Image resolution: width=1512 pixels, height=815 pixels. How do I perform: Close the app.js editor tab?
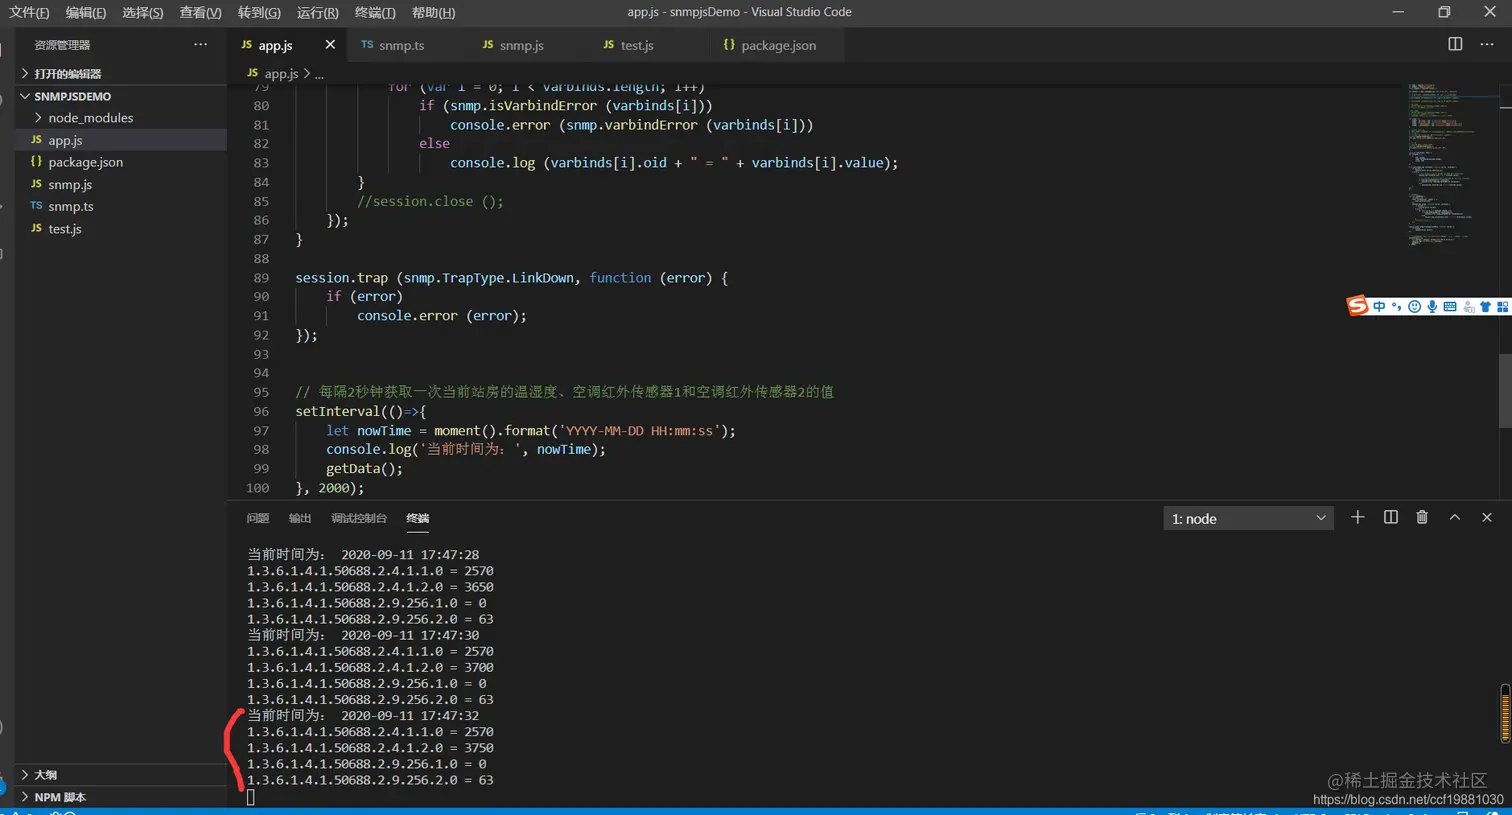(330, 45)
